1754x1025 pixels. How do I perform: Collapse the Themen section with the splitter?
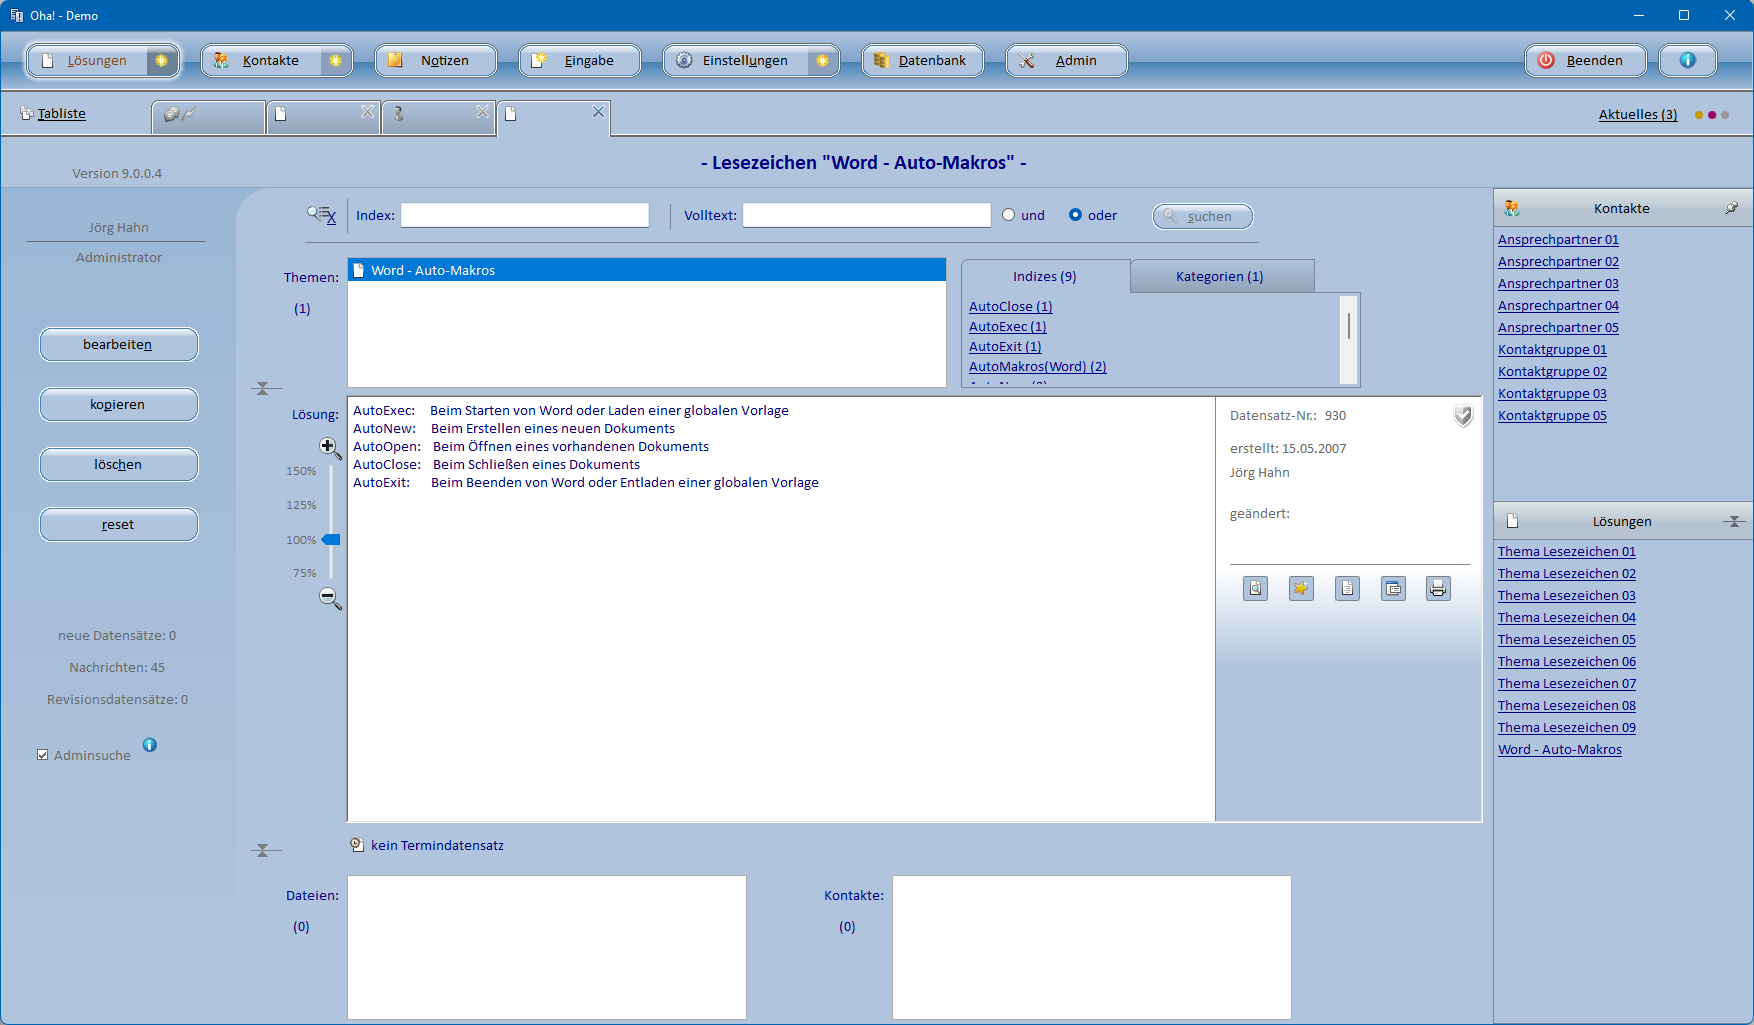263,388
